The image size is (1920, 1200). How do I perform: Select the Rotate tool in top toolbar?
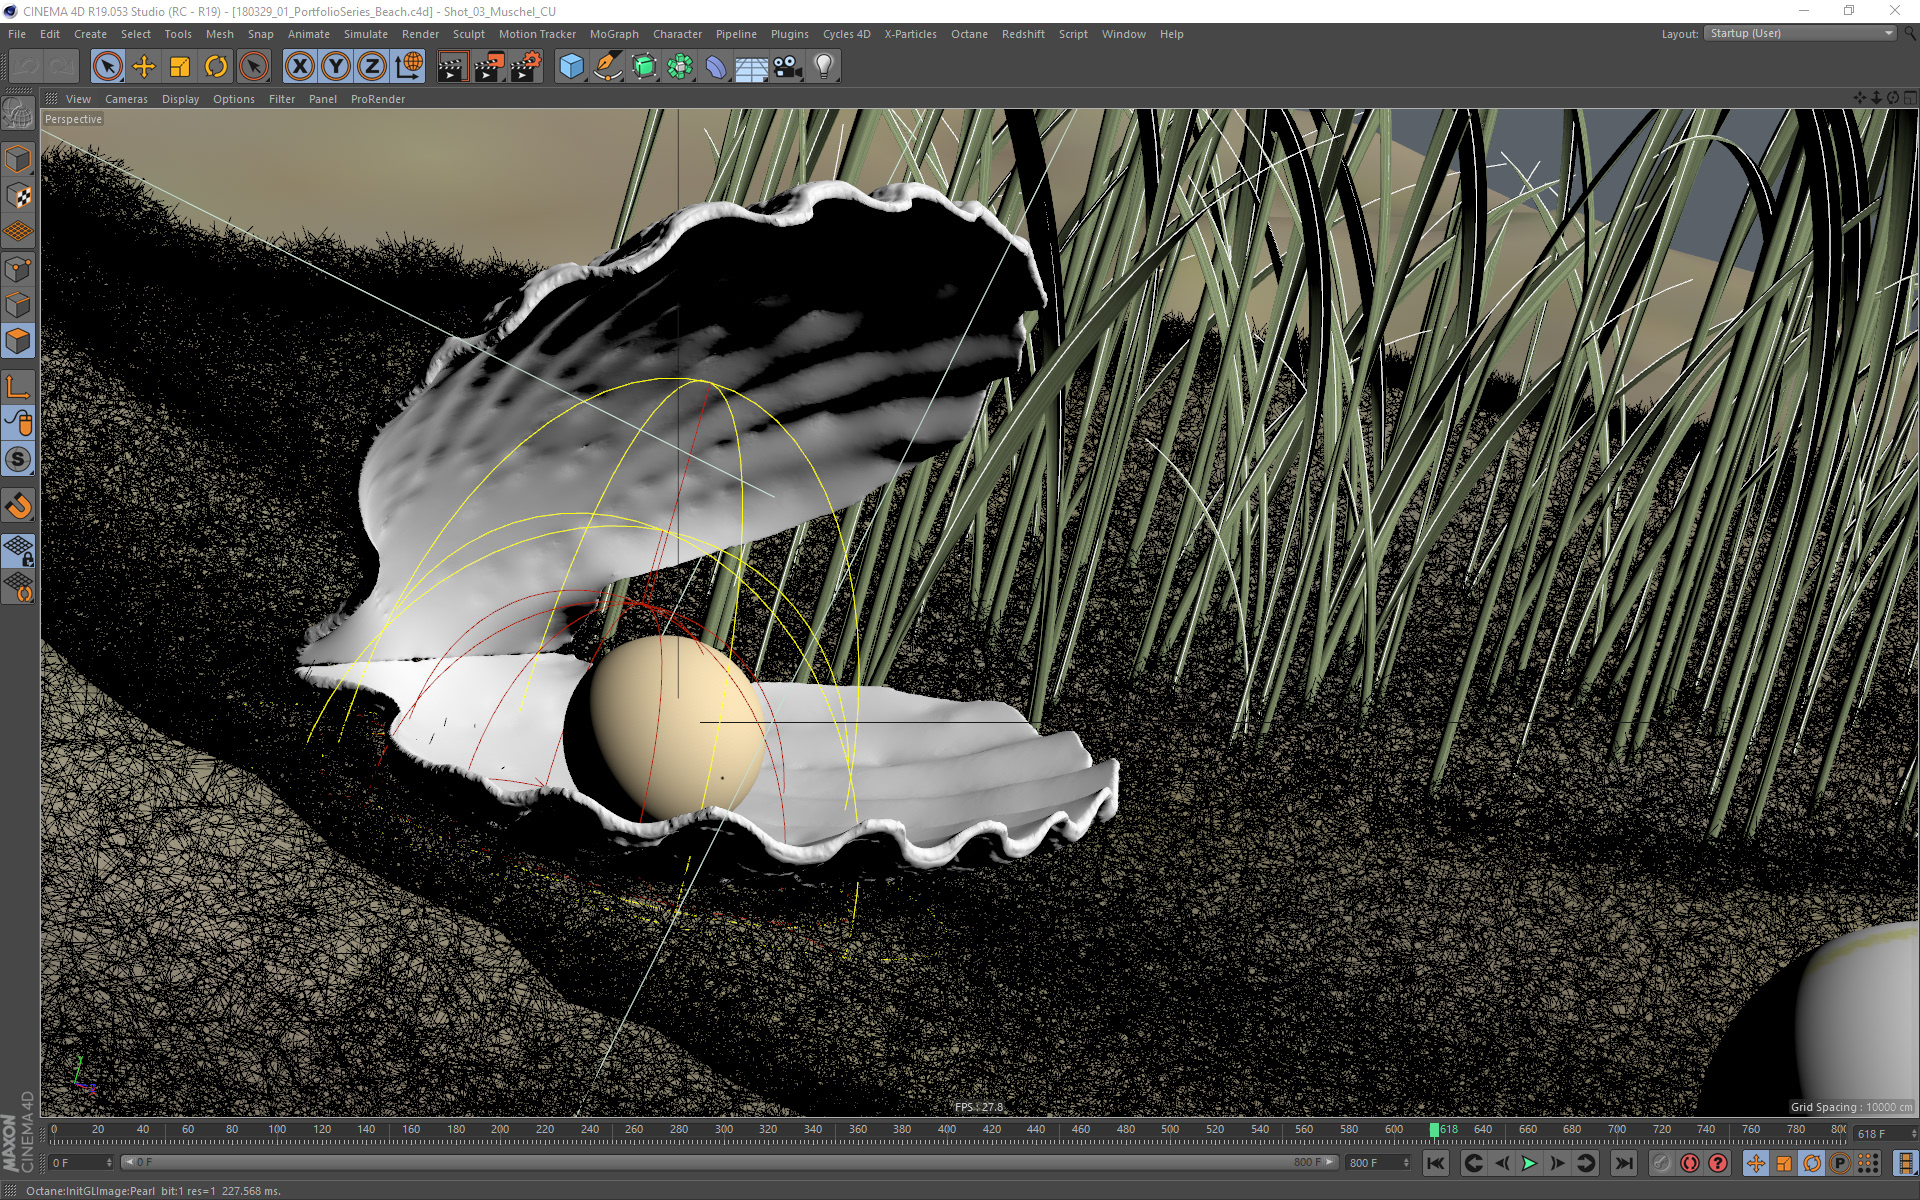pos(216,67)
